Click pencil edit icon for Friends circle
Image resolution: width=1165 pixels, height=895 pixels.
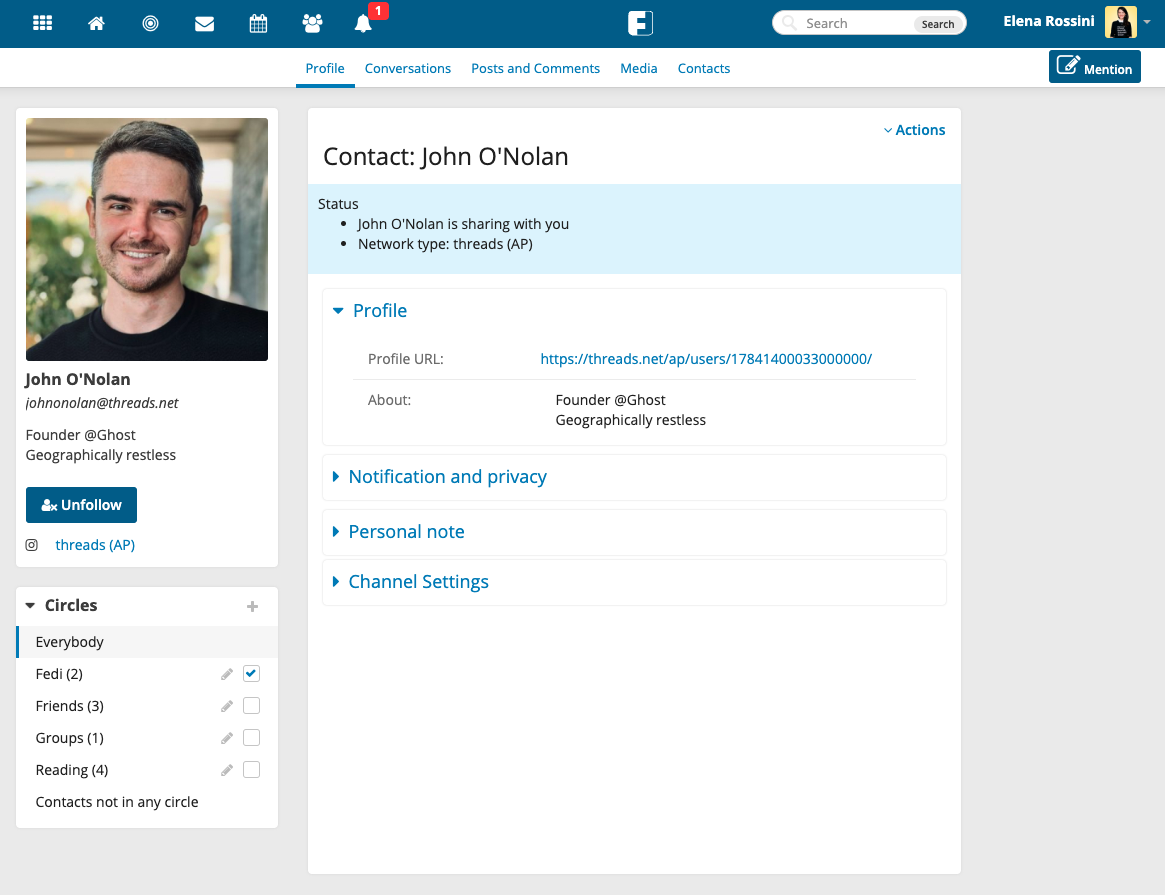click(x=227, y=706)
